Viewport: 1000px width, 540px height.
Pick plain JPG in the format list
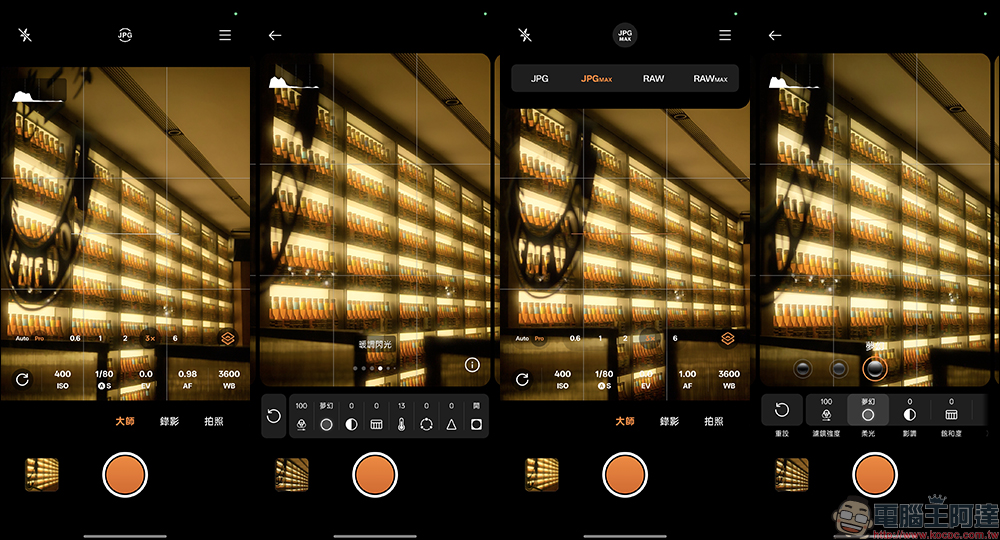coord(539,78)
